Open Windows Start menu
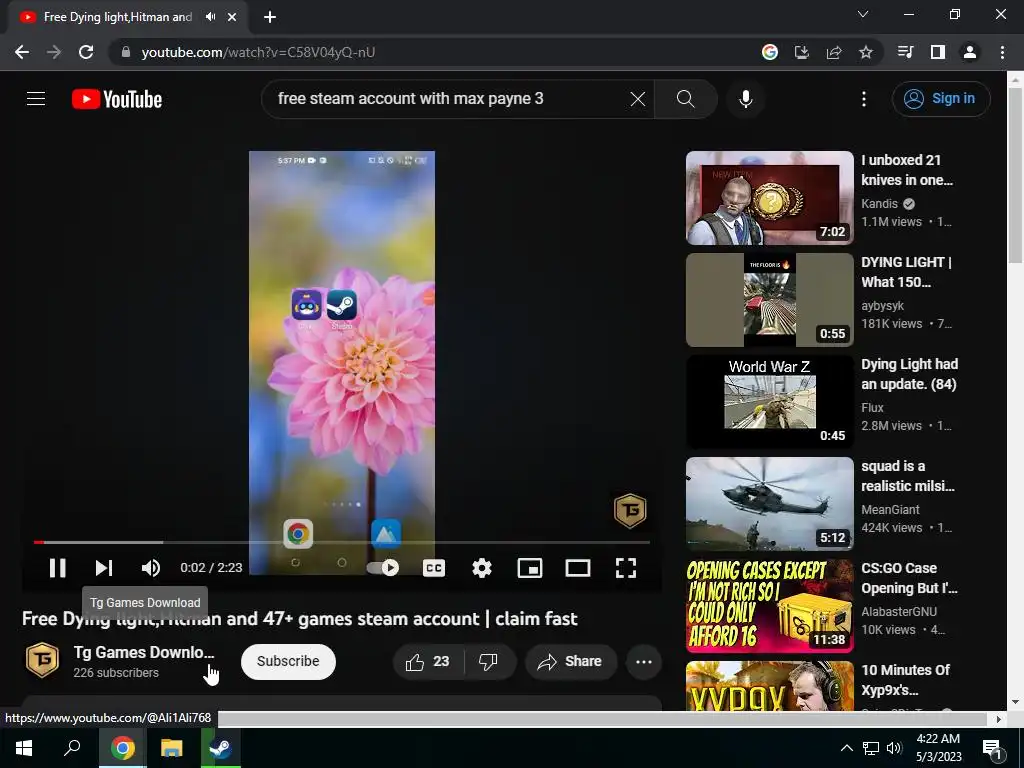Viewport: 1024px width, 768px height. point(24,748)
